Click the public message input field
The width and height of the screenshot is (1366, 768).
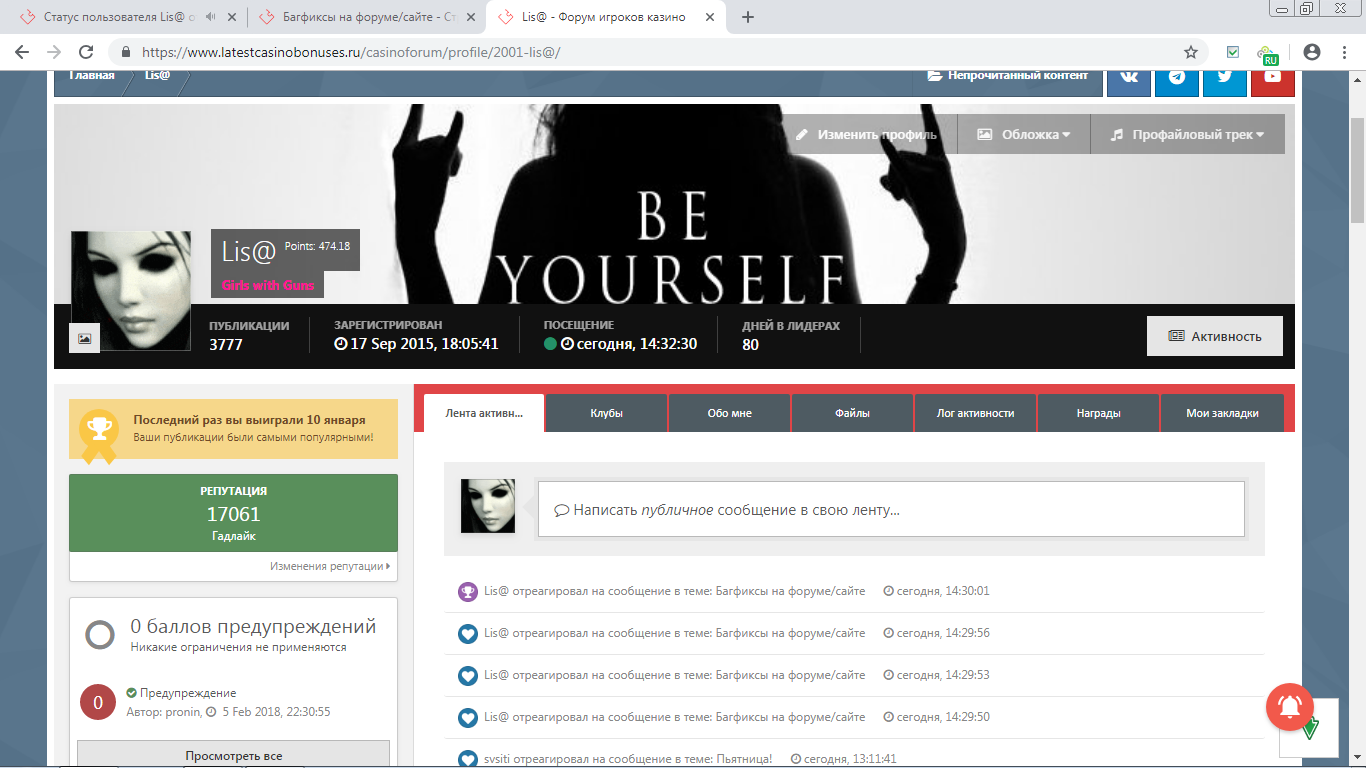[x=890, y=510]
